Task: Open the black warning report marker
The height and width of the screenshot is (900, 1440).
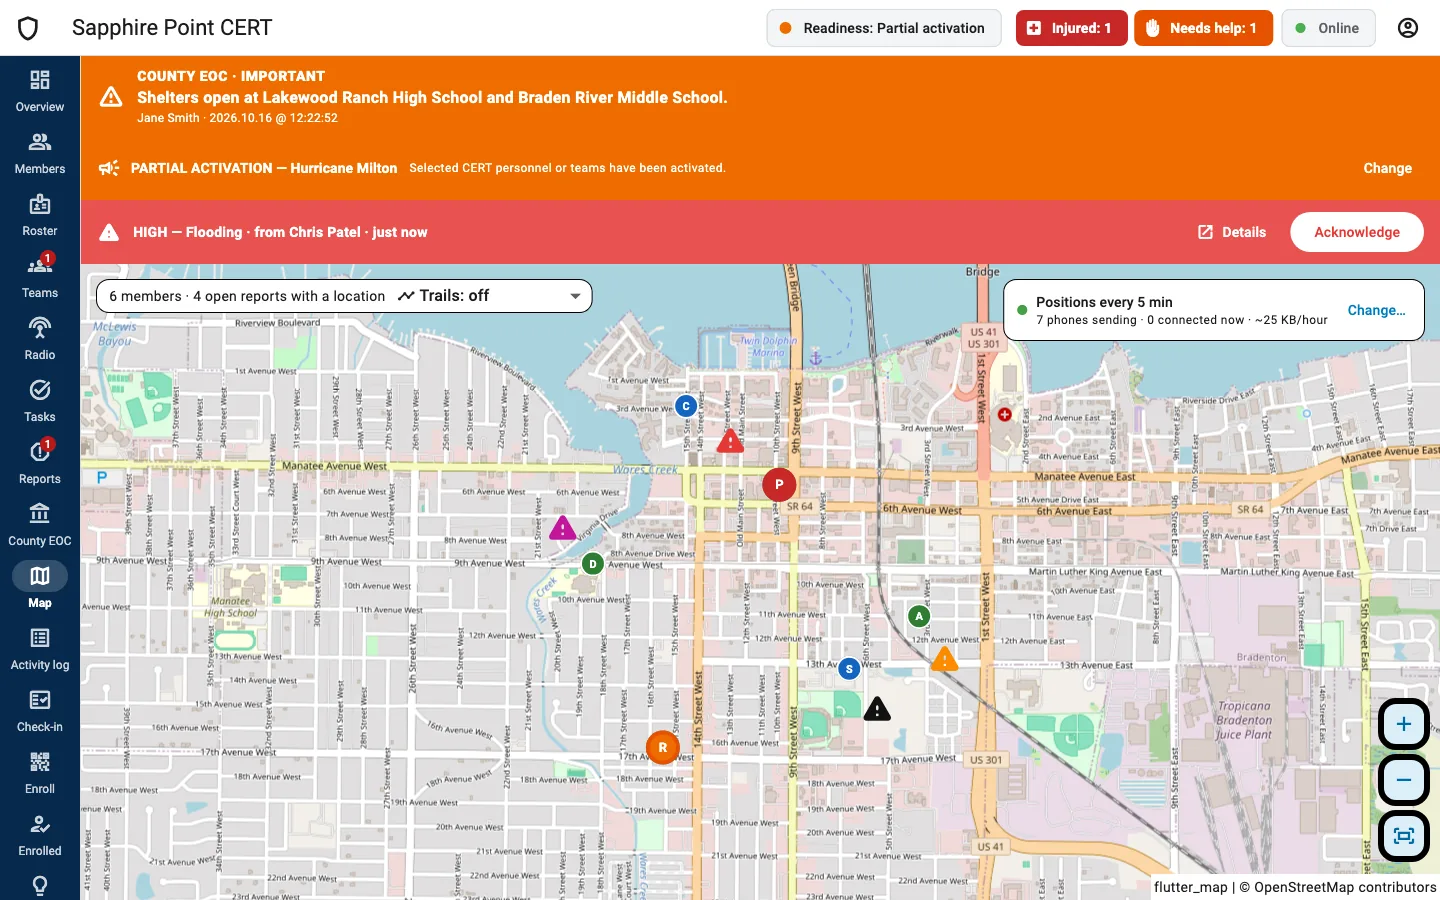Action: tap(877, 709)
